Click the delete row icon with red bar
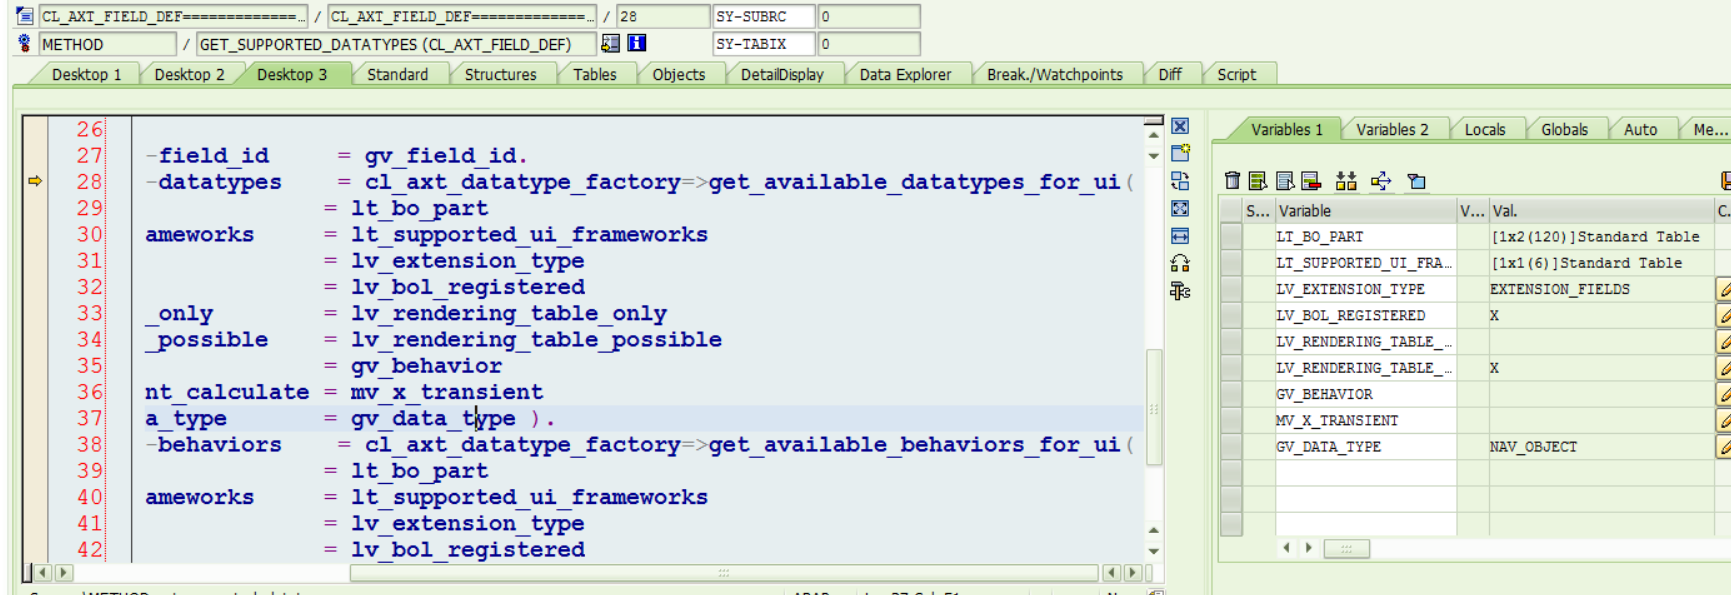 [1311, 181]
